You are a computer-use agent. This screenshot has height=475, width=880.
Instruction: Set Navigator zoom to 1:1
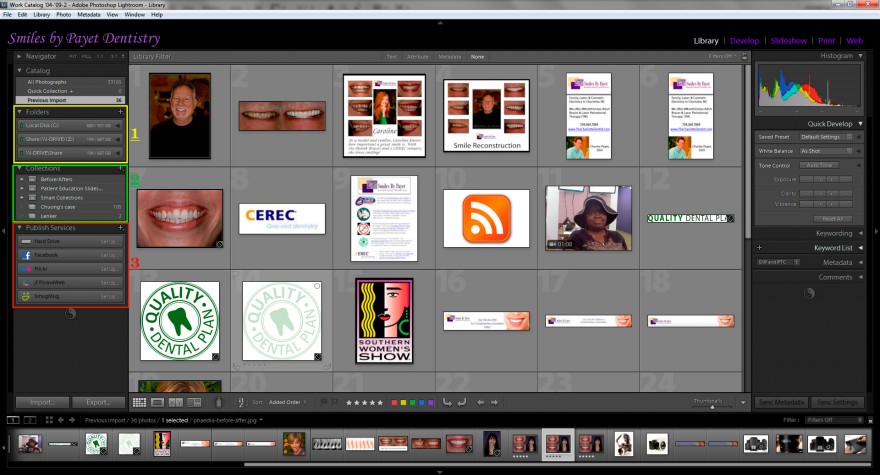[100, 57]
